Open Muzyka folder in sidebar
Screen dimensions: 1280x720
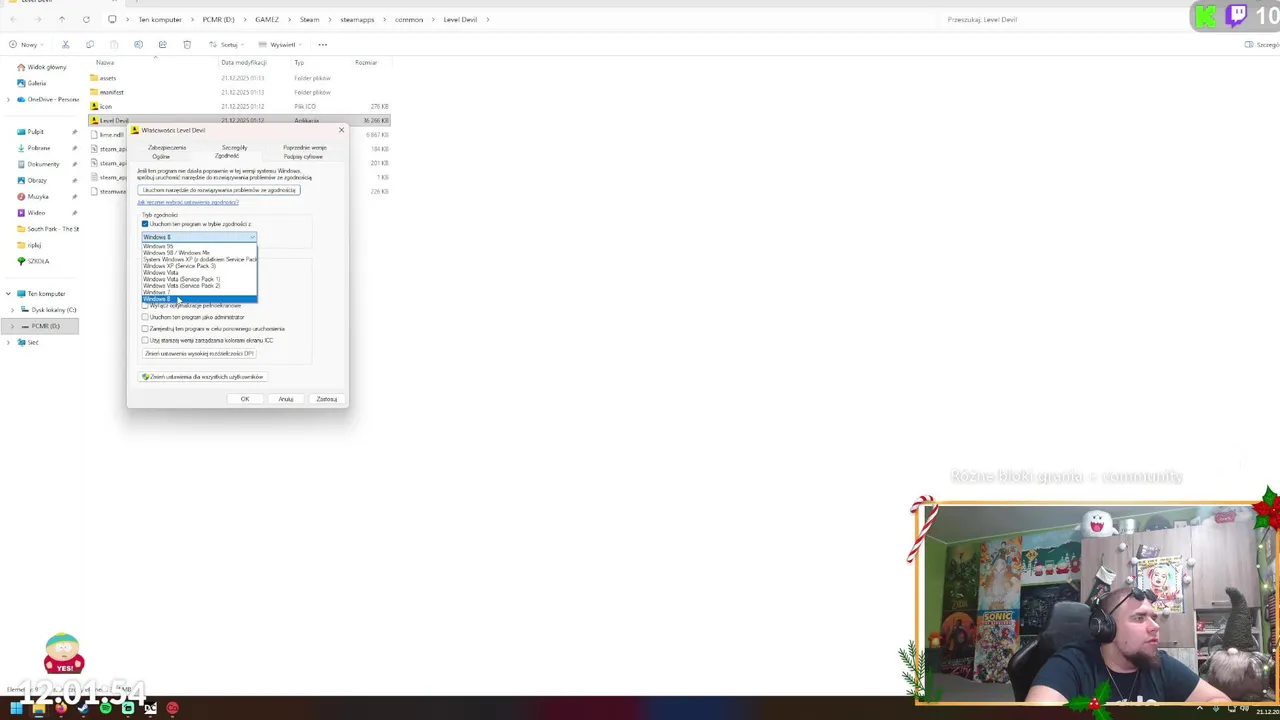point(38,196)
